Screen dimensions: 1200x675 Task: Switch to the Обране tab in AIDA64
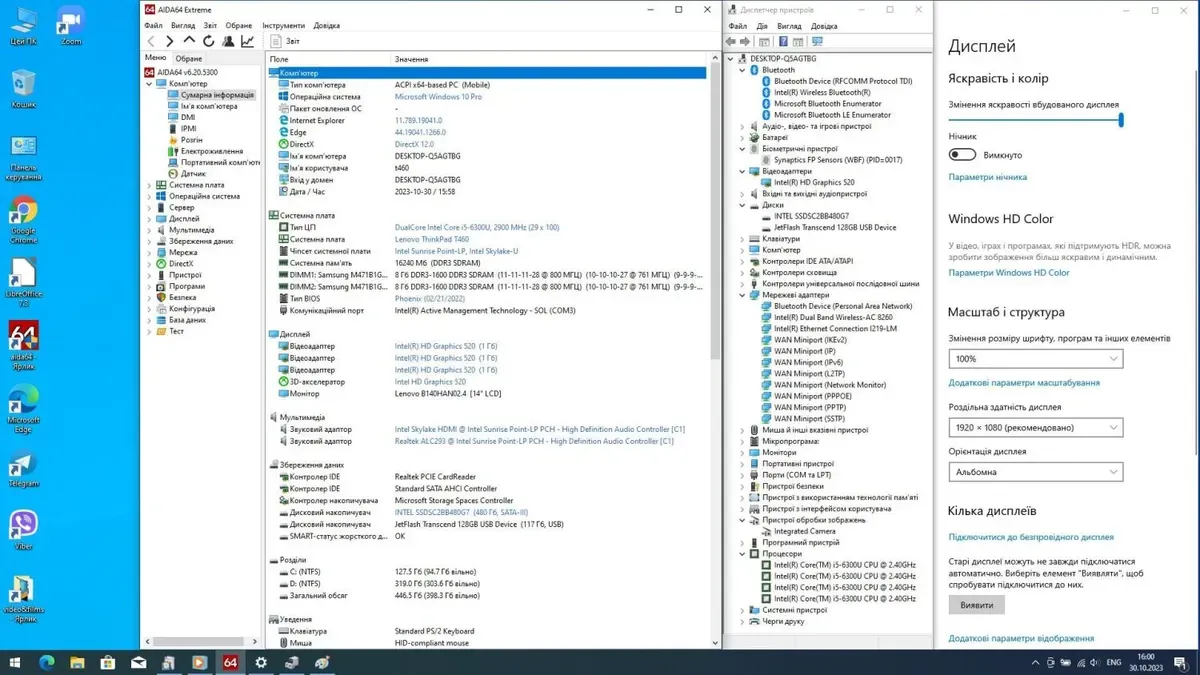pos(188,59)
